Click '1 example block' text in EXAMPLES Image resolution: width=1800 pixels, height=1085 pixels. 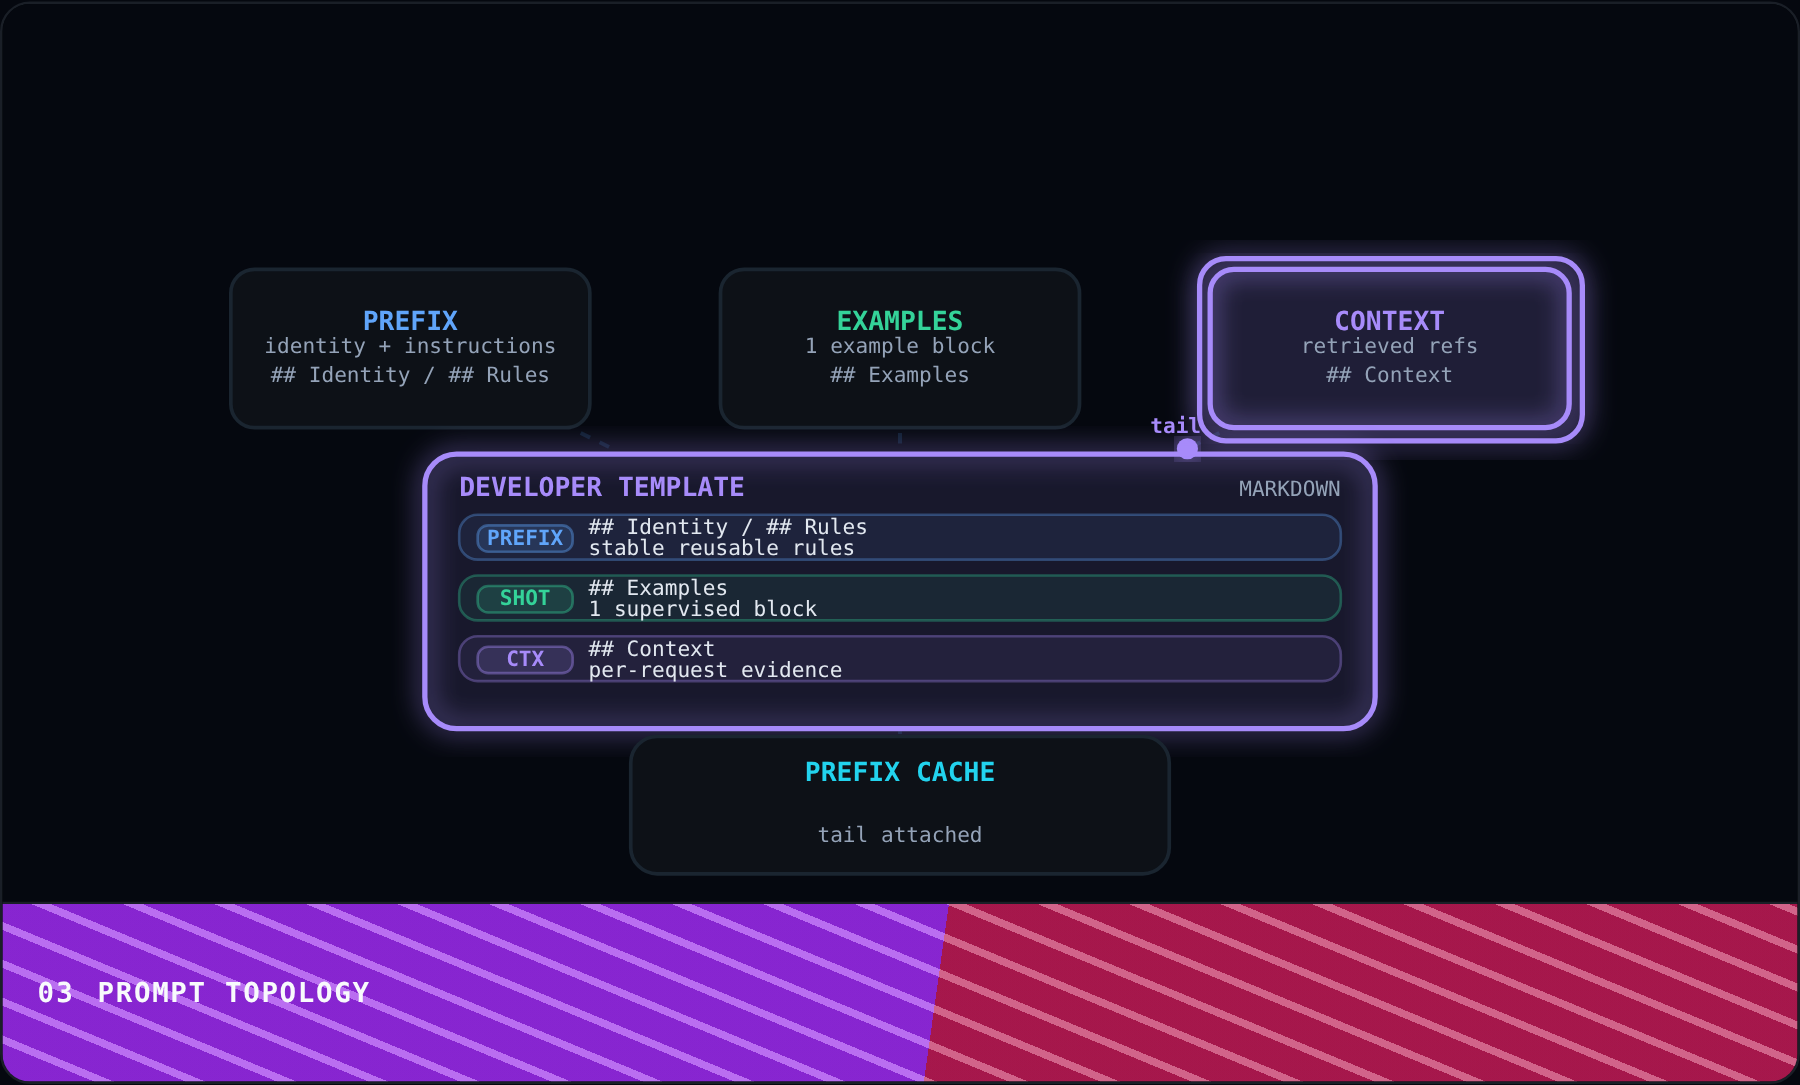pyautogui.click(x=900, y=346)
